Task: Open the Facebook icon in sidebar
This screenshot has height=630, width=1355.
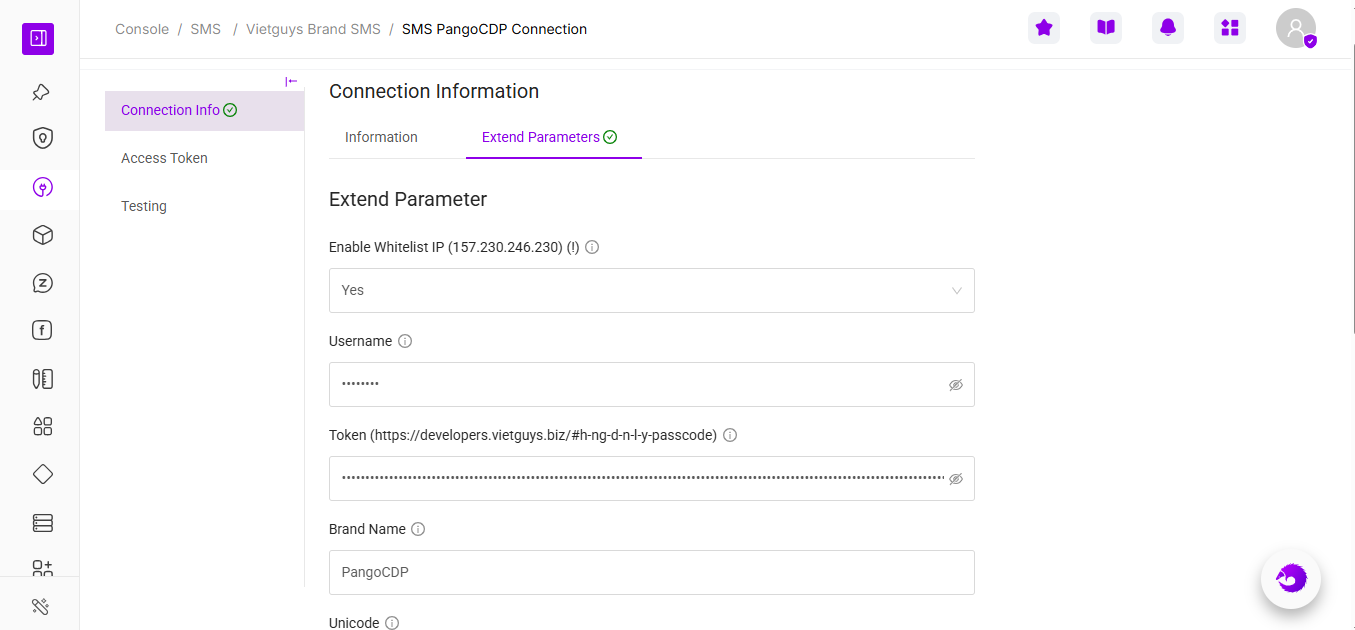Action: click(x=42, y=331)
